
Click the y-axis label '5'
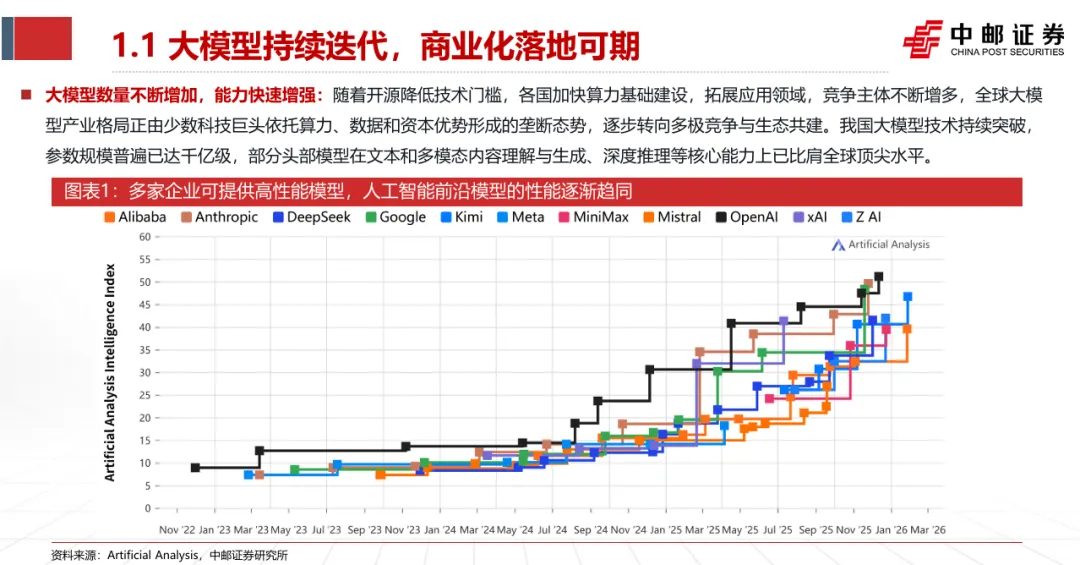click(147, 486)
